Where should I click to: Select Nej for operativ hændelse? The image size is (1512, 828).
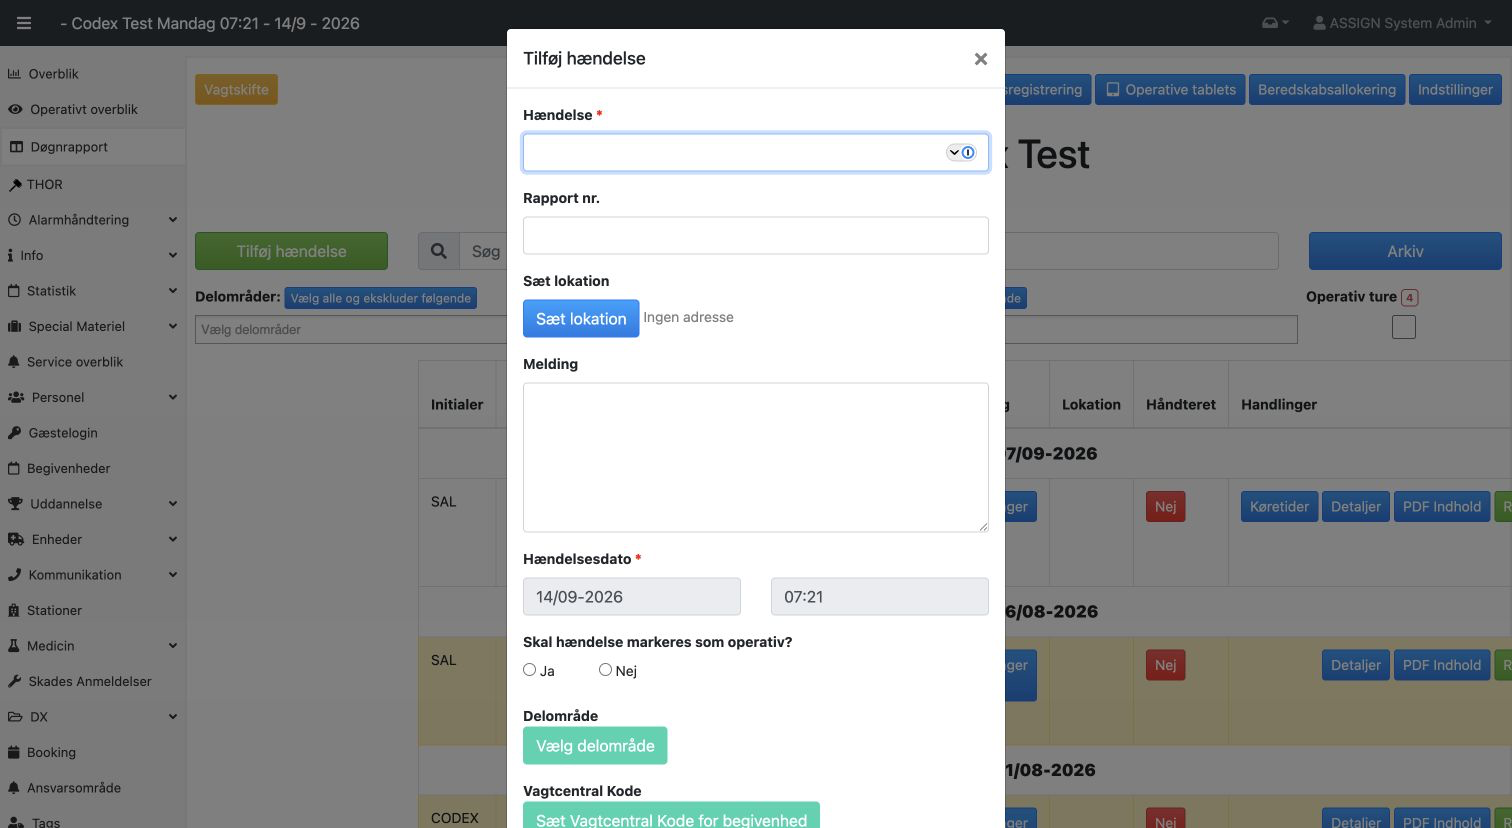(x=605, y=670)
